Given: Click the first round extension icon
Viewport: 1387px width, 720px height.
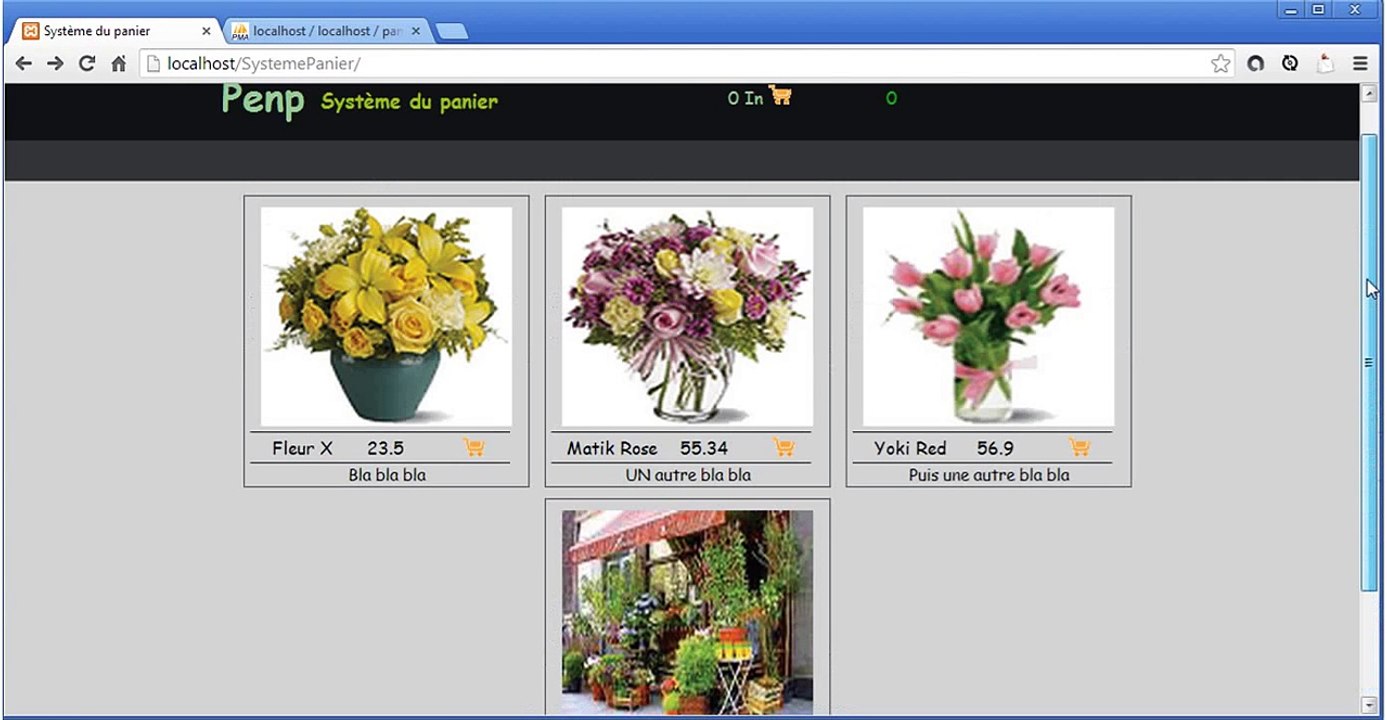Looking at the screenshot, I should [1255, 64].
